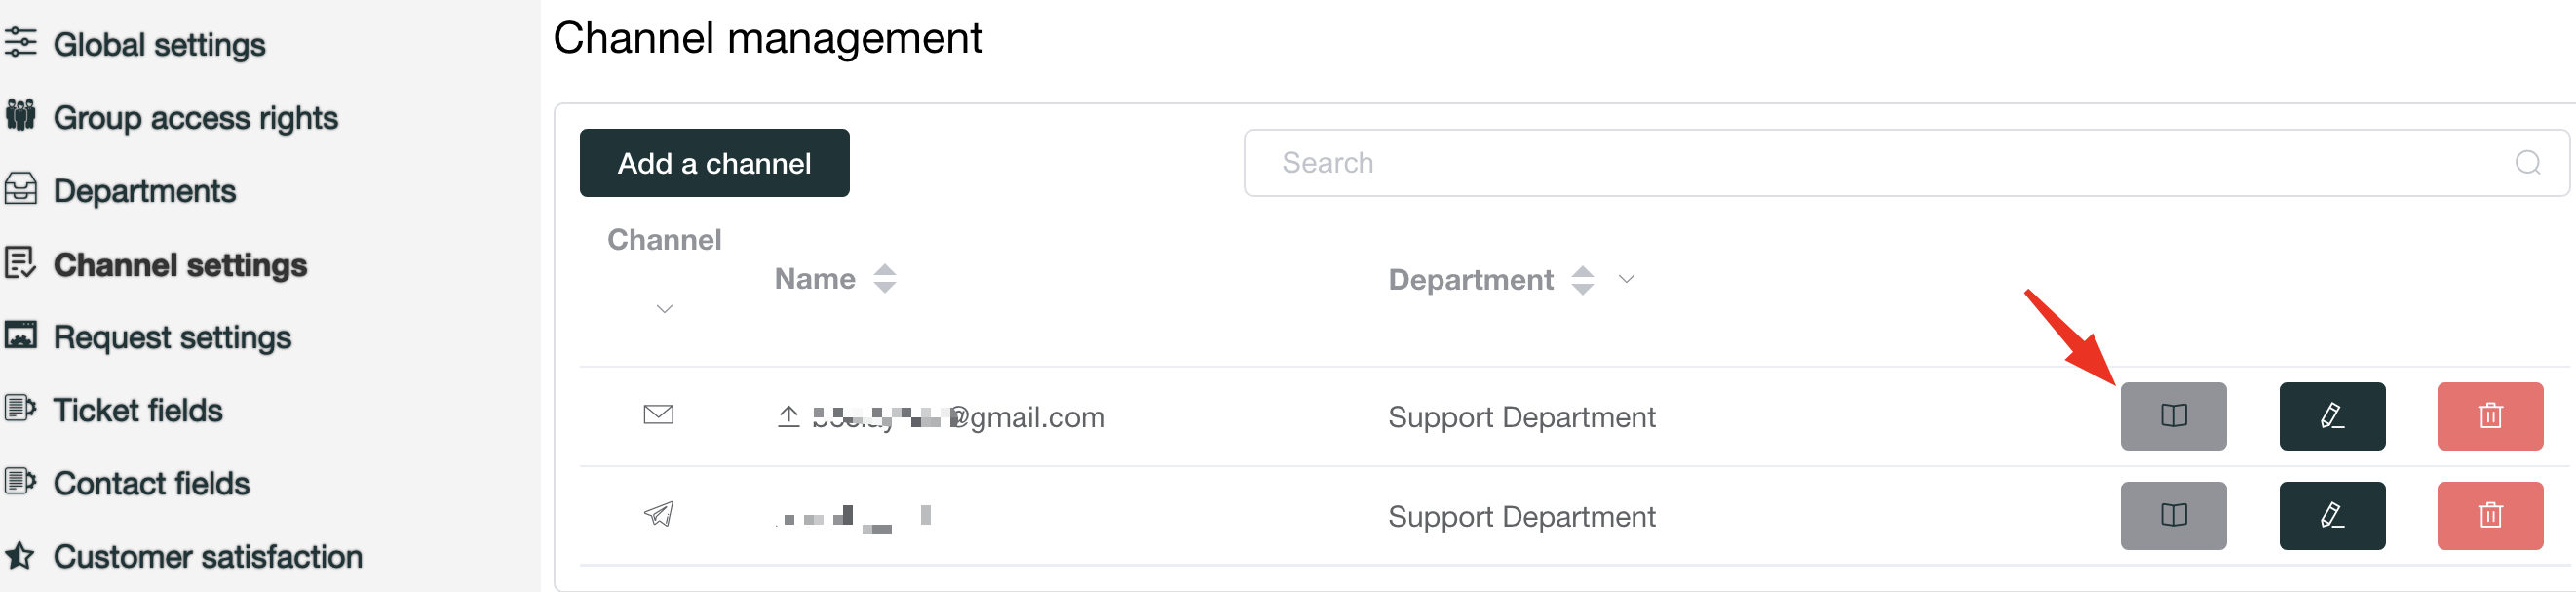The width and height of the screenshot is (2576, 592).
Task: Open the Department filter dropdown chevron
Action: click(1627, 279)
